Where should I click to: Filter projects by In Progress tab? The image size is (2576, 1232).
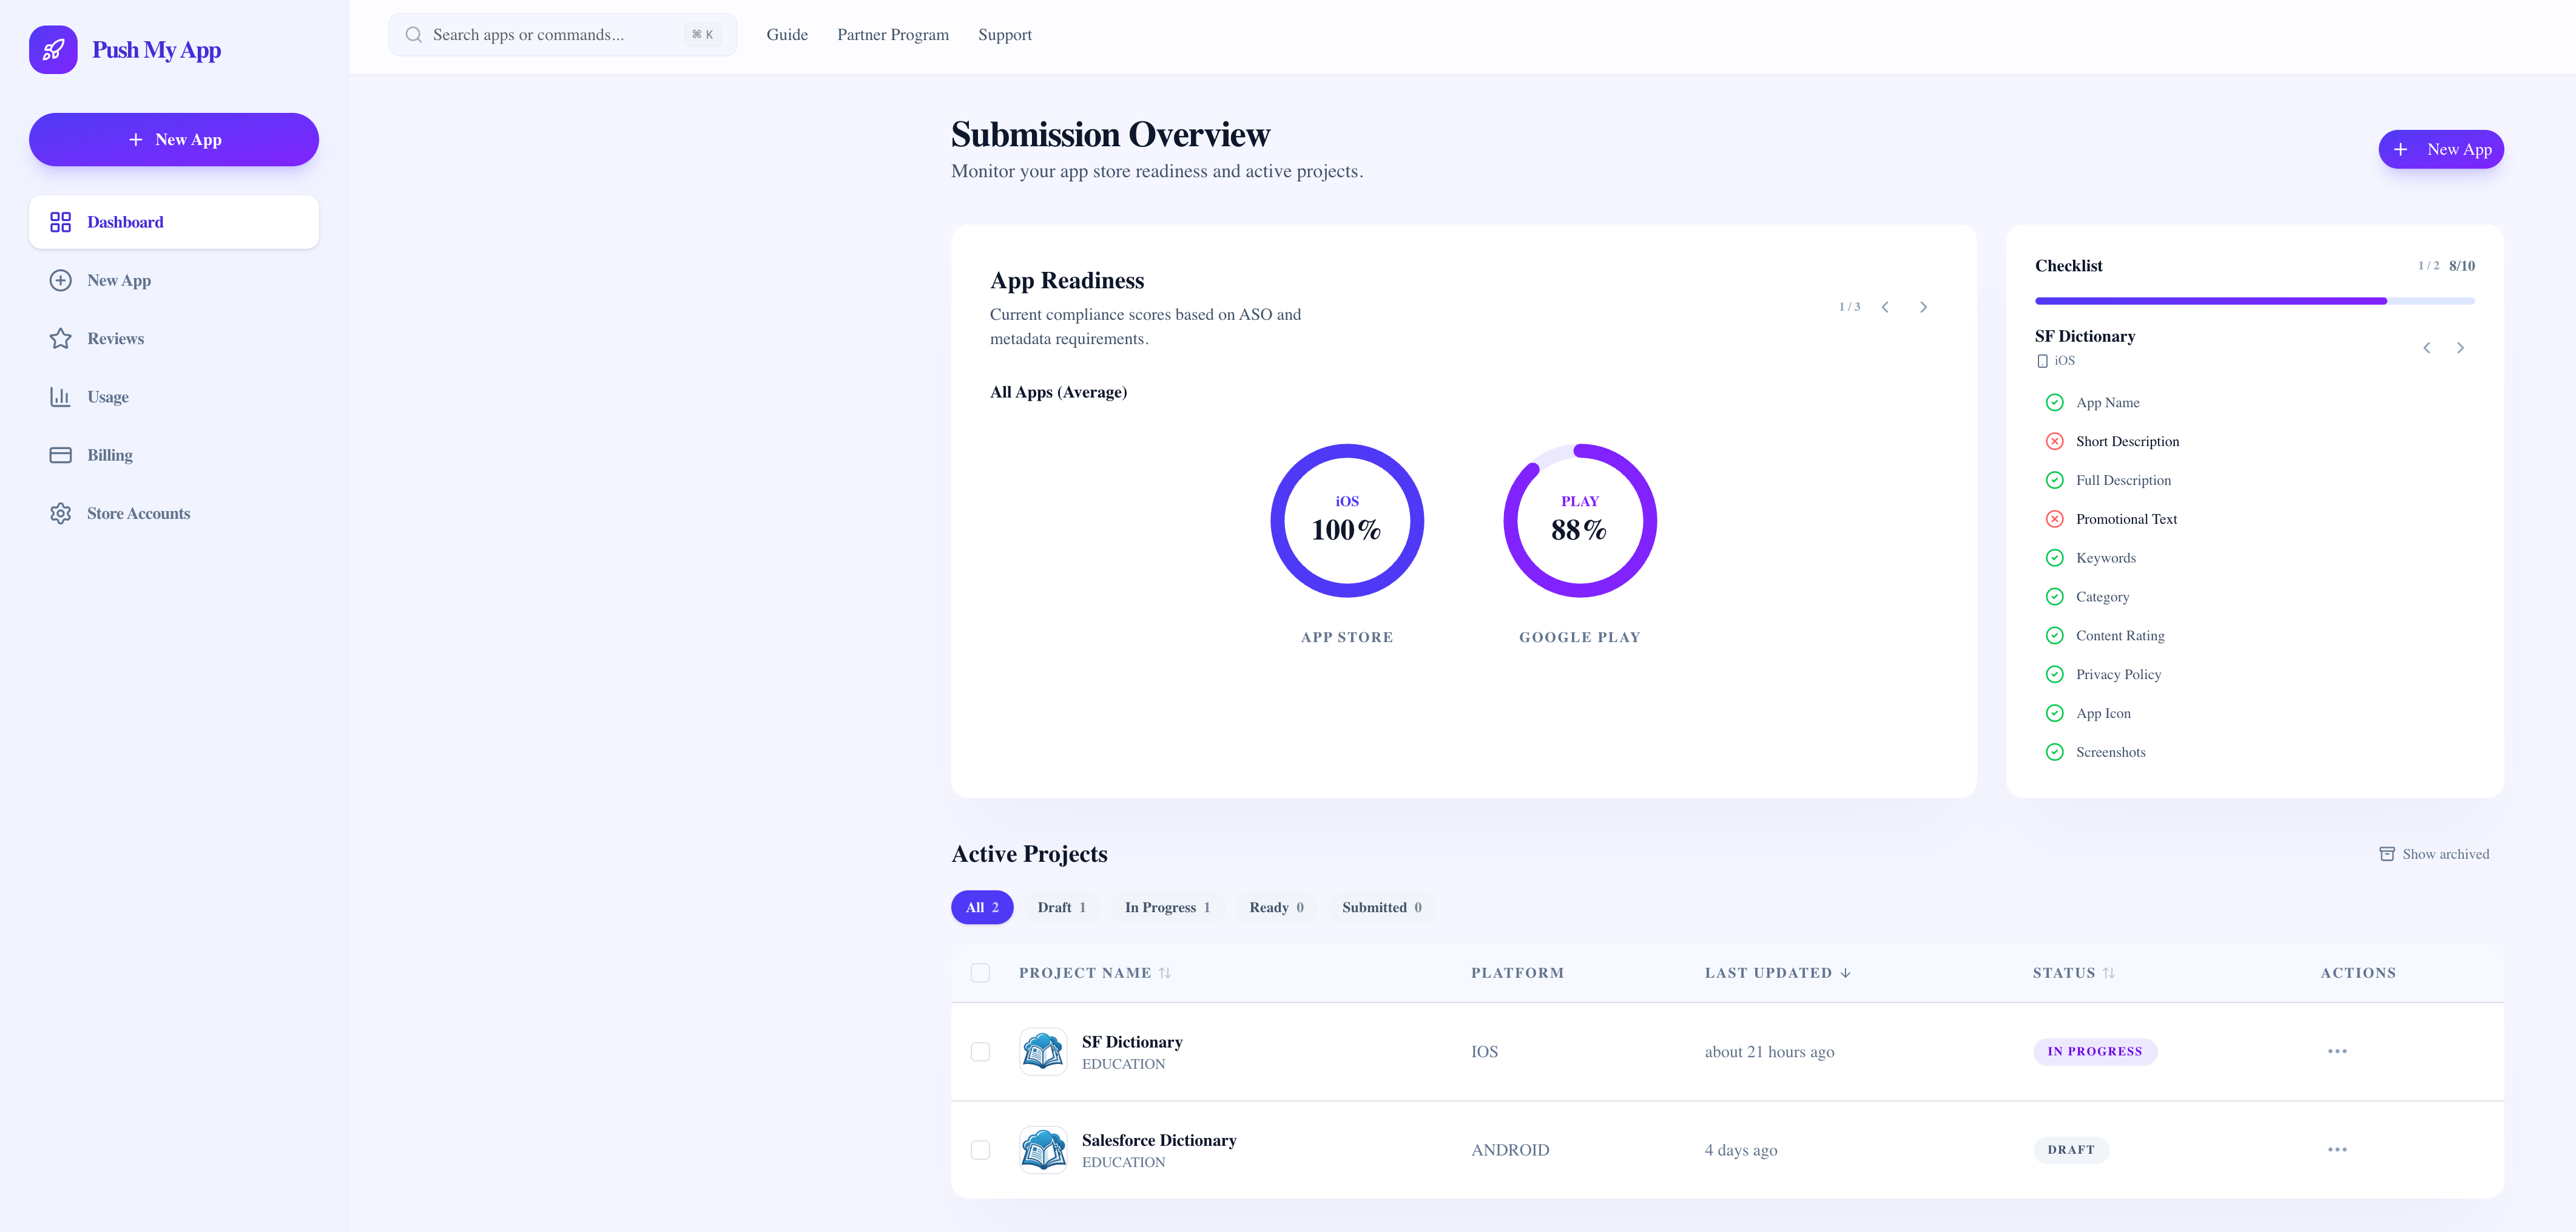click(1166, 908)
